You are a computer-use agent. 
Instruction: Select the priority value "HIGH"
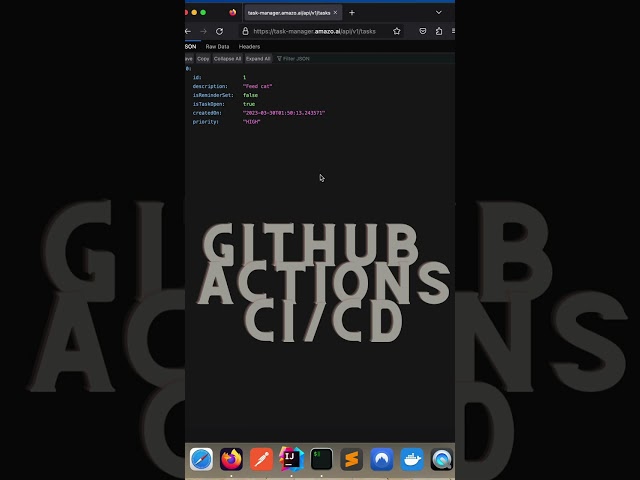click(x=251, y=122)
